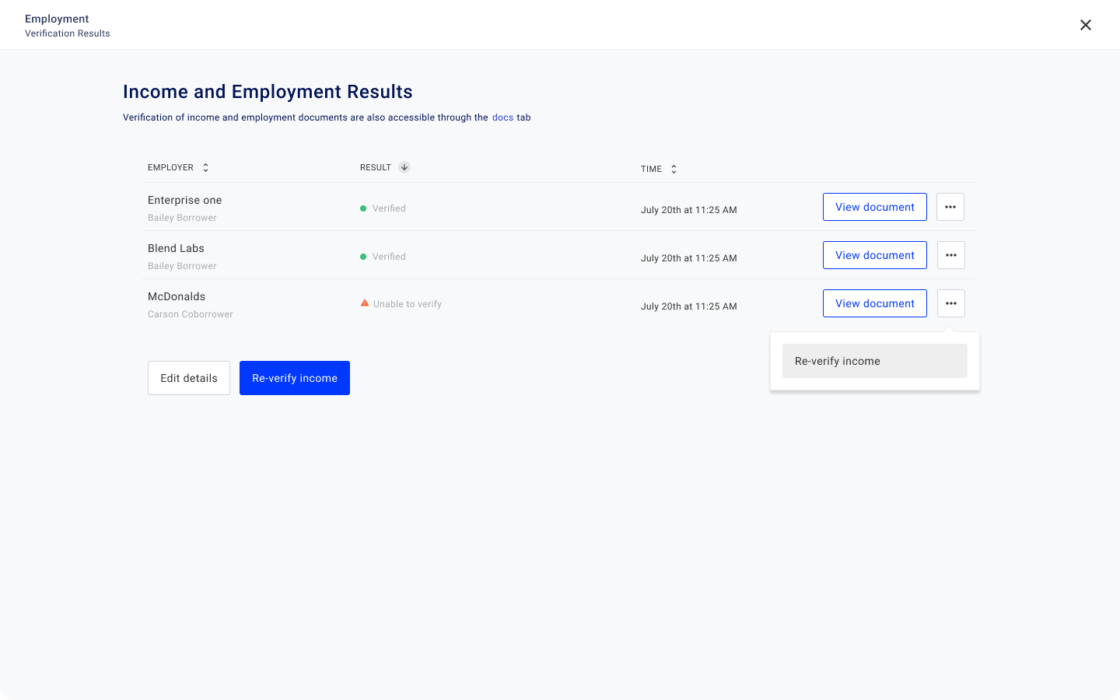Open the ellipsis menu for Blend Labs row
This screenshot has width=1120, height=700.
950,255
